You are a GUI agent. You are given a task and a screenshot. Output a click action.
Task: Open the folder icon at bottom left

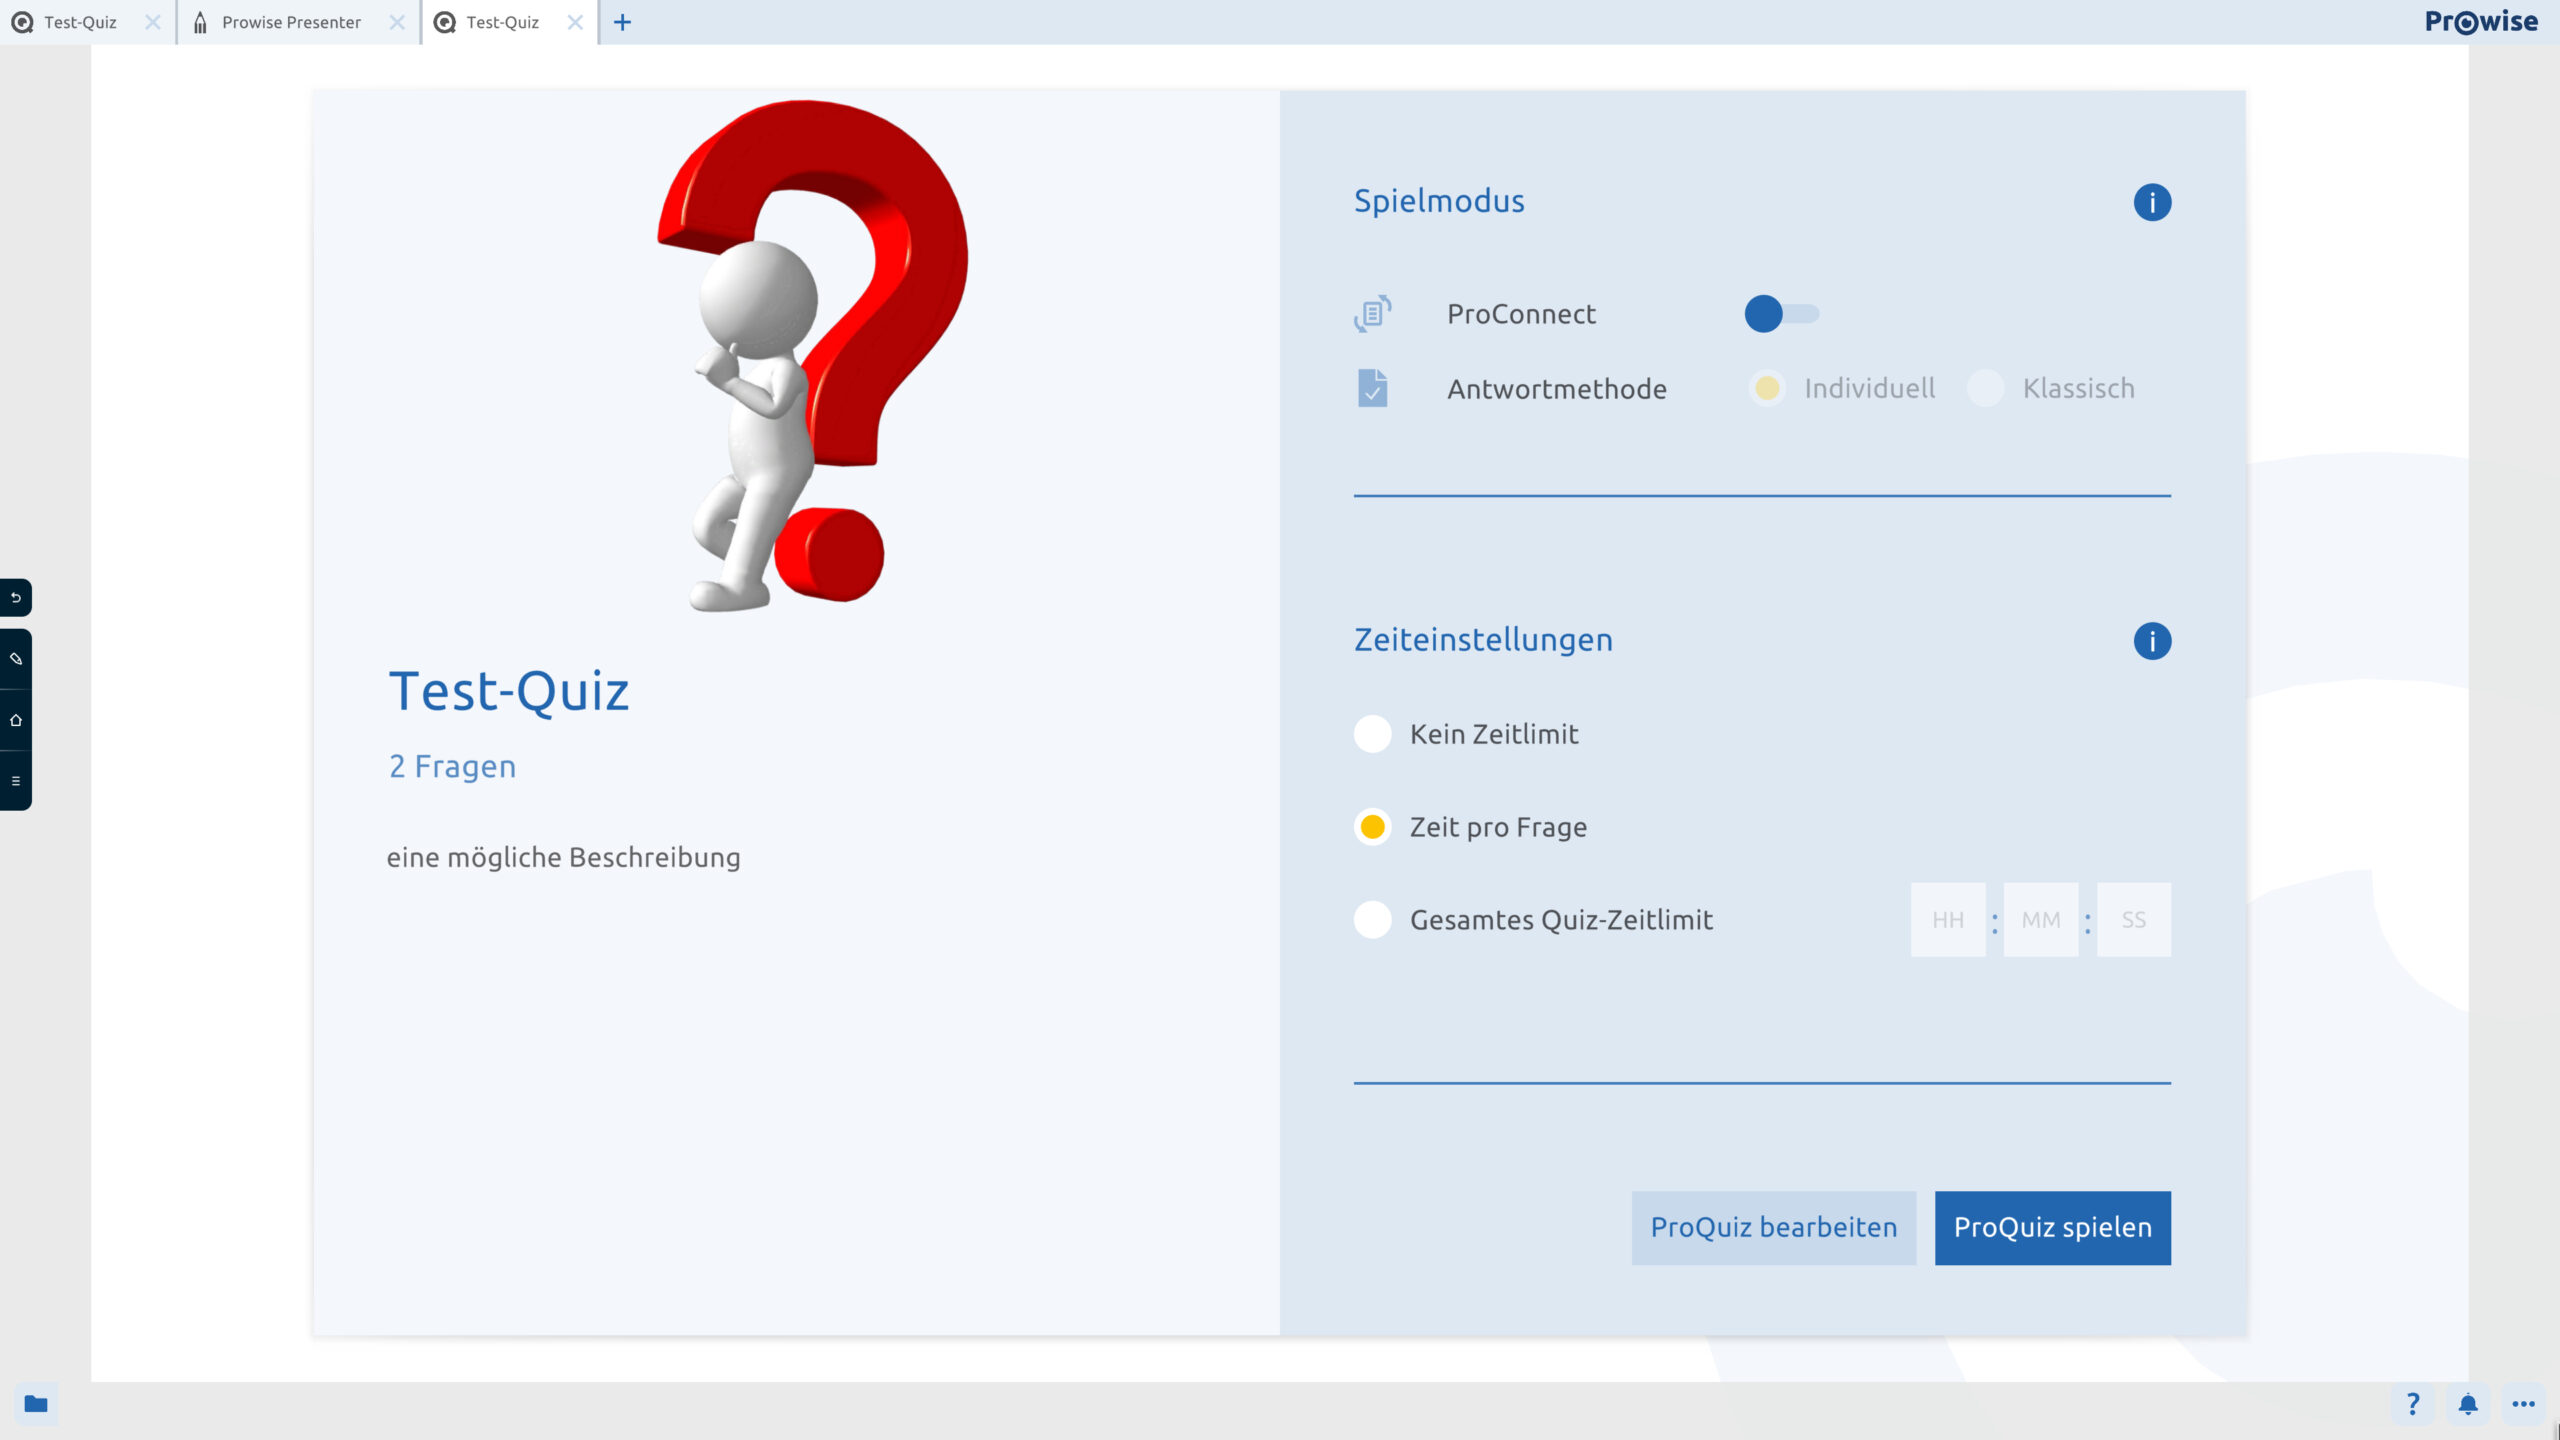pos(36,1404)
